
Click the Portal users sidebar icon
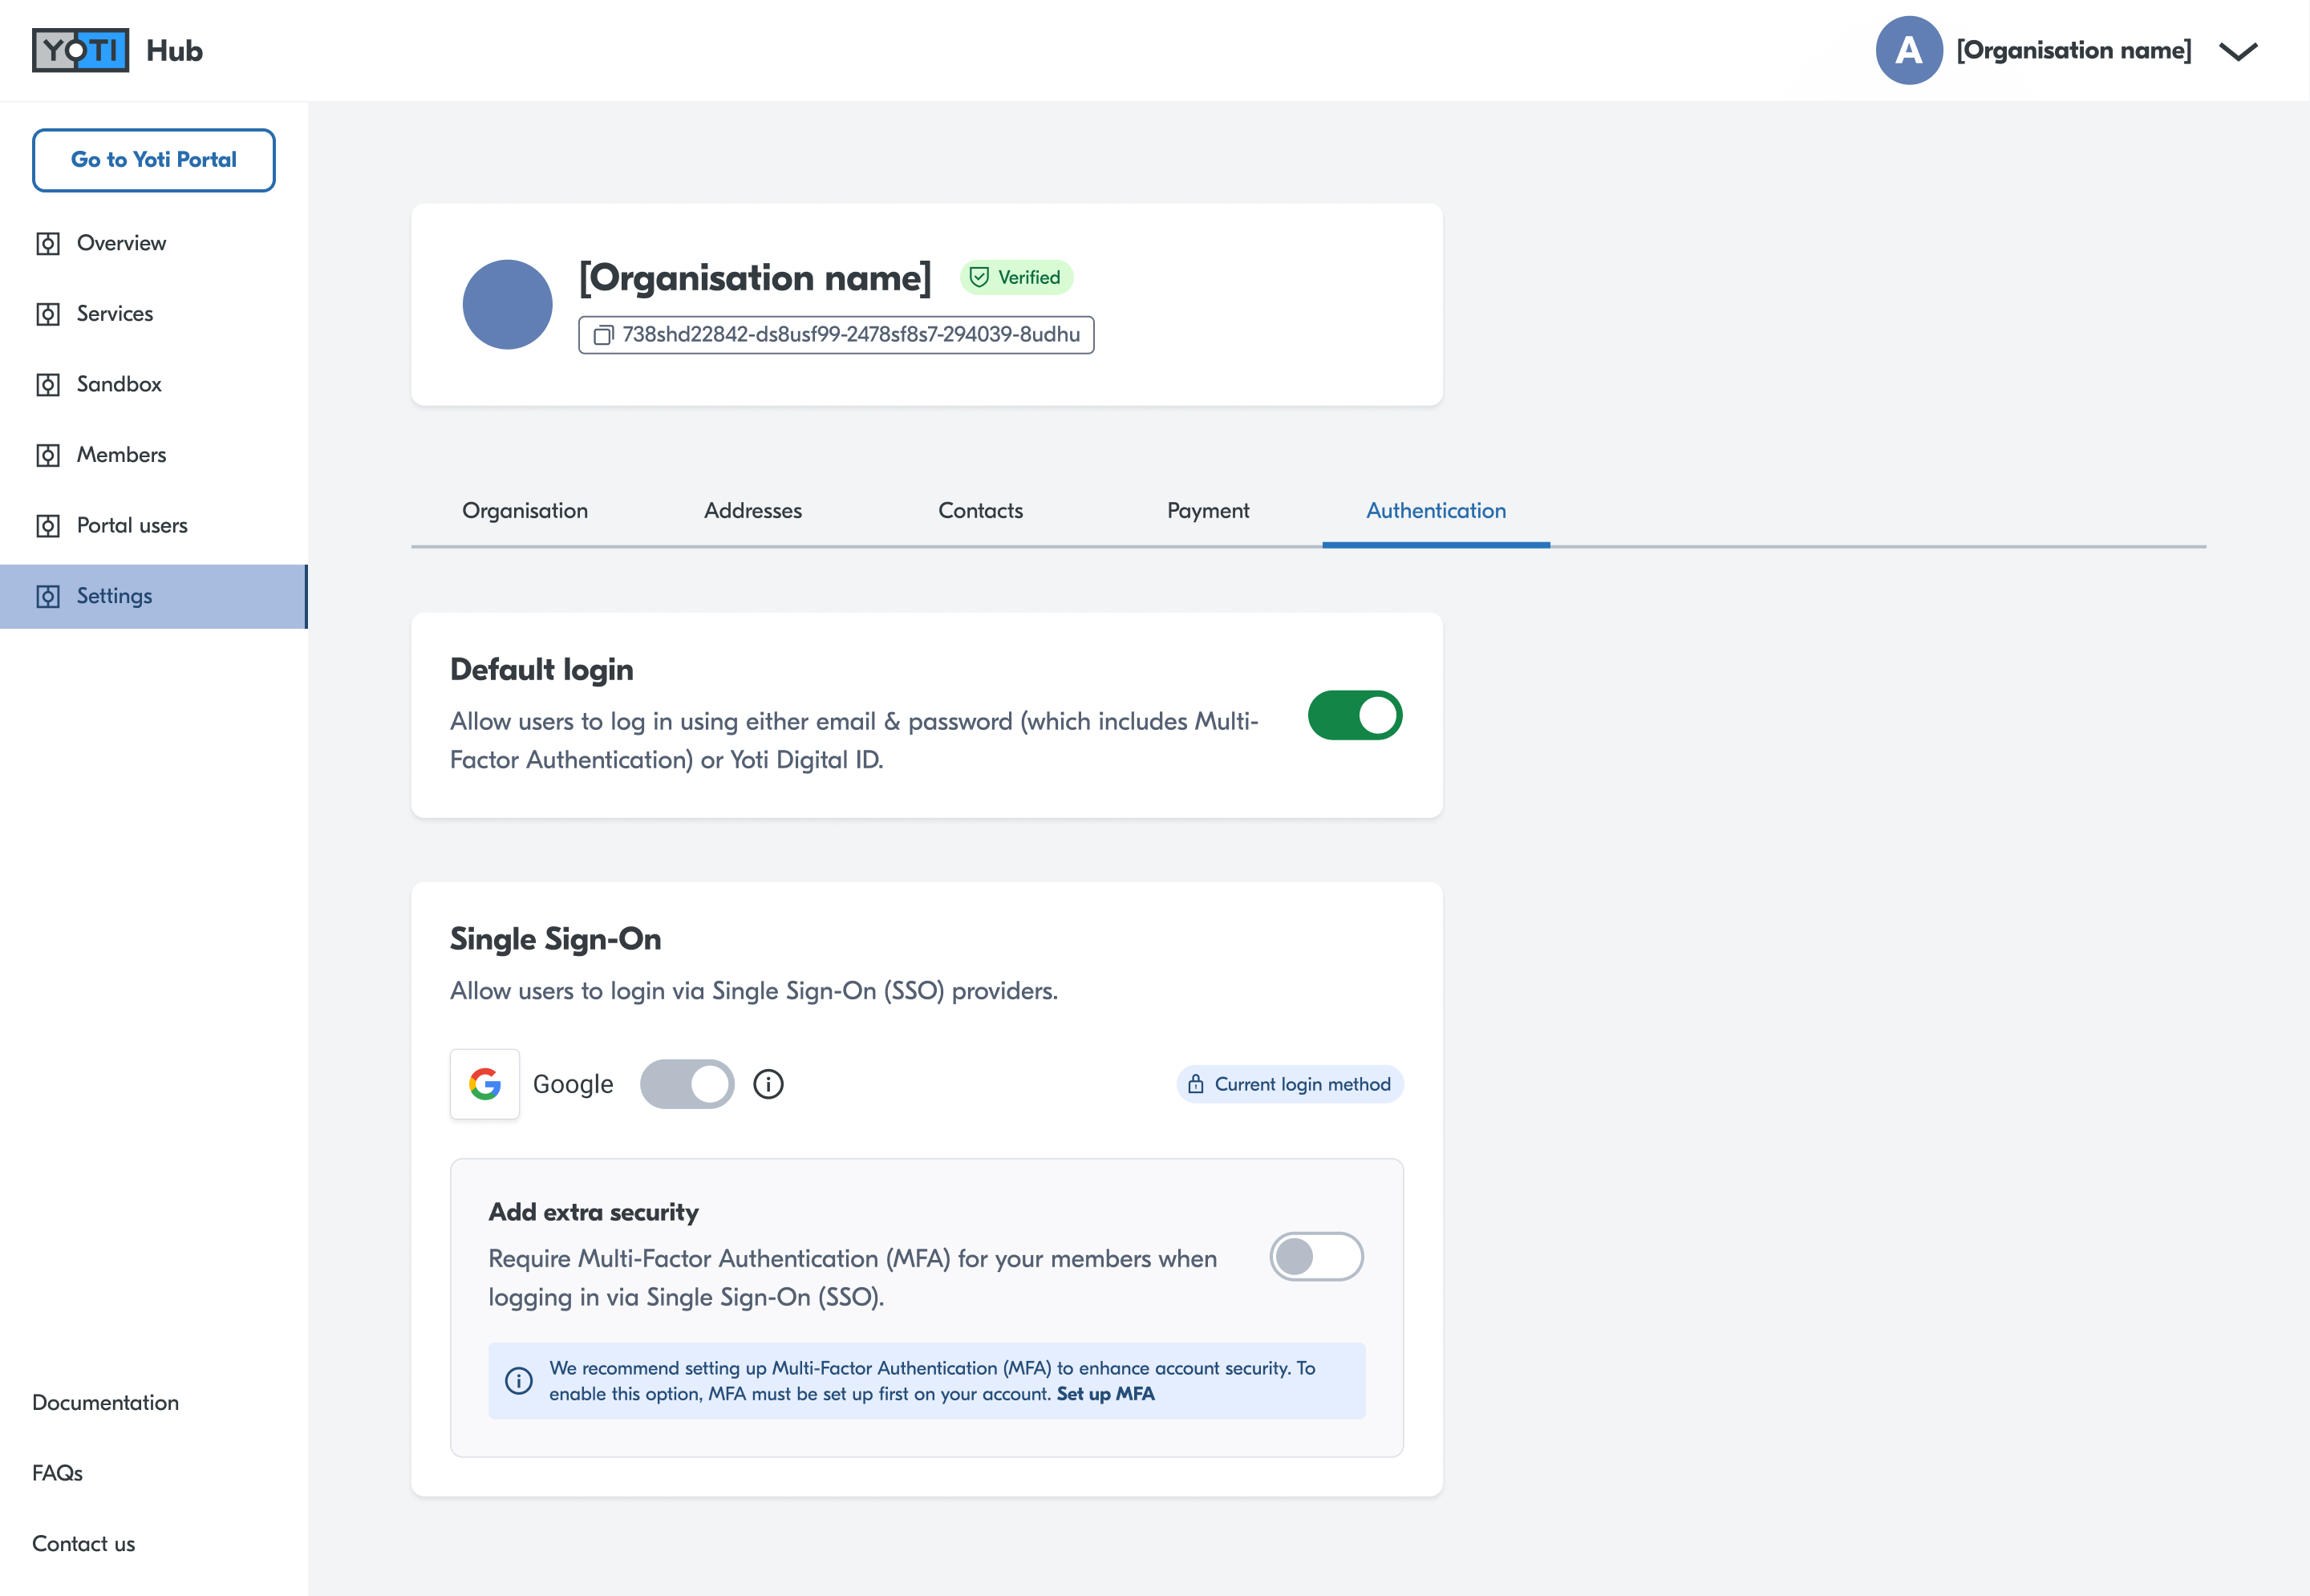tap(48, 526)
